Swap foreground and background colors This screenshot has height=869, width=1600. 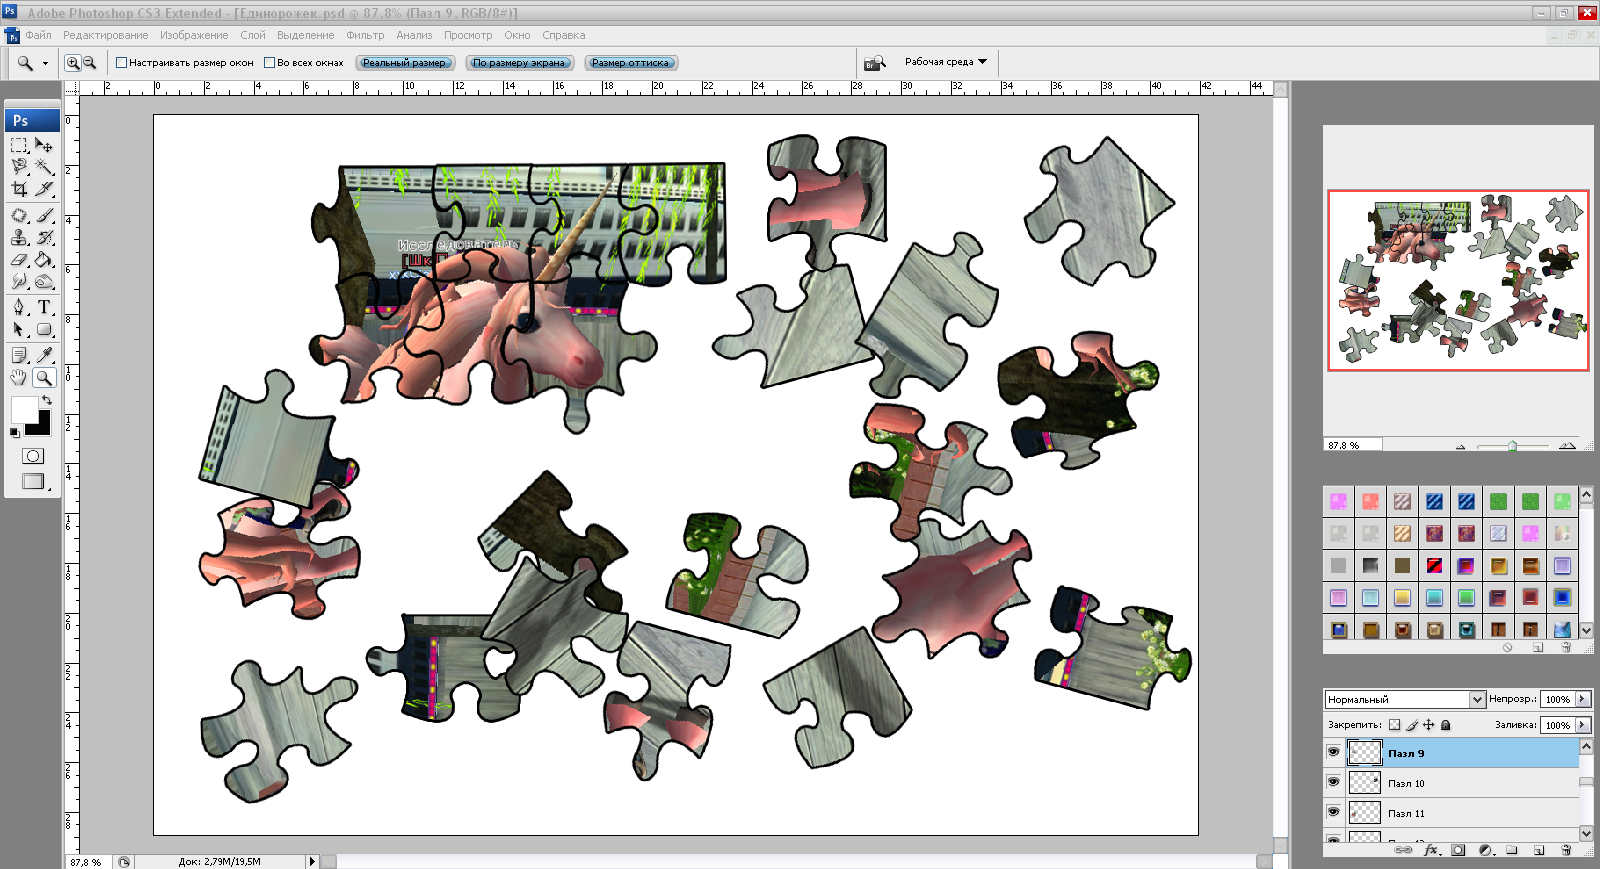pyautogui.click(x=46, y=400)
